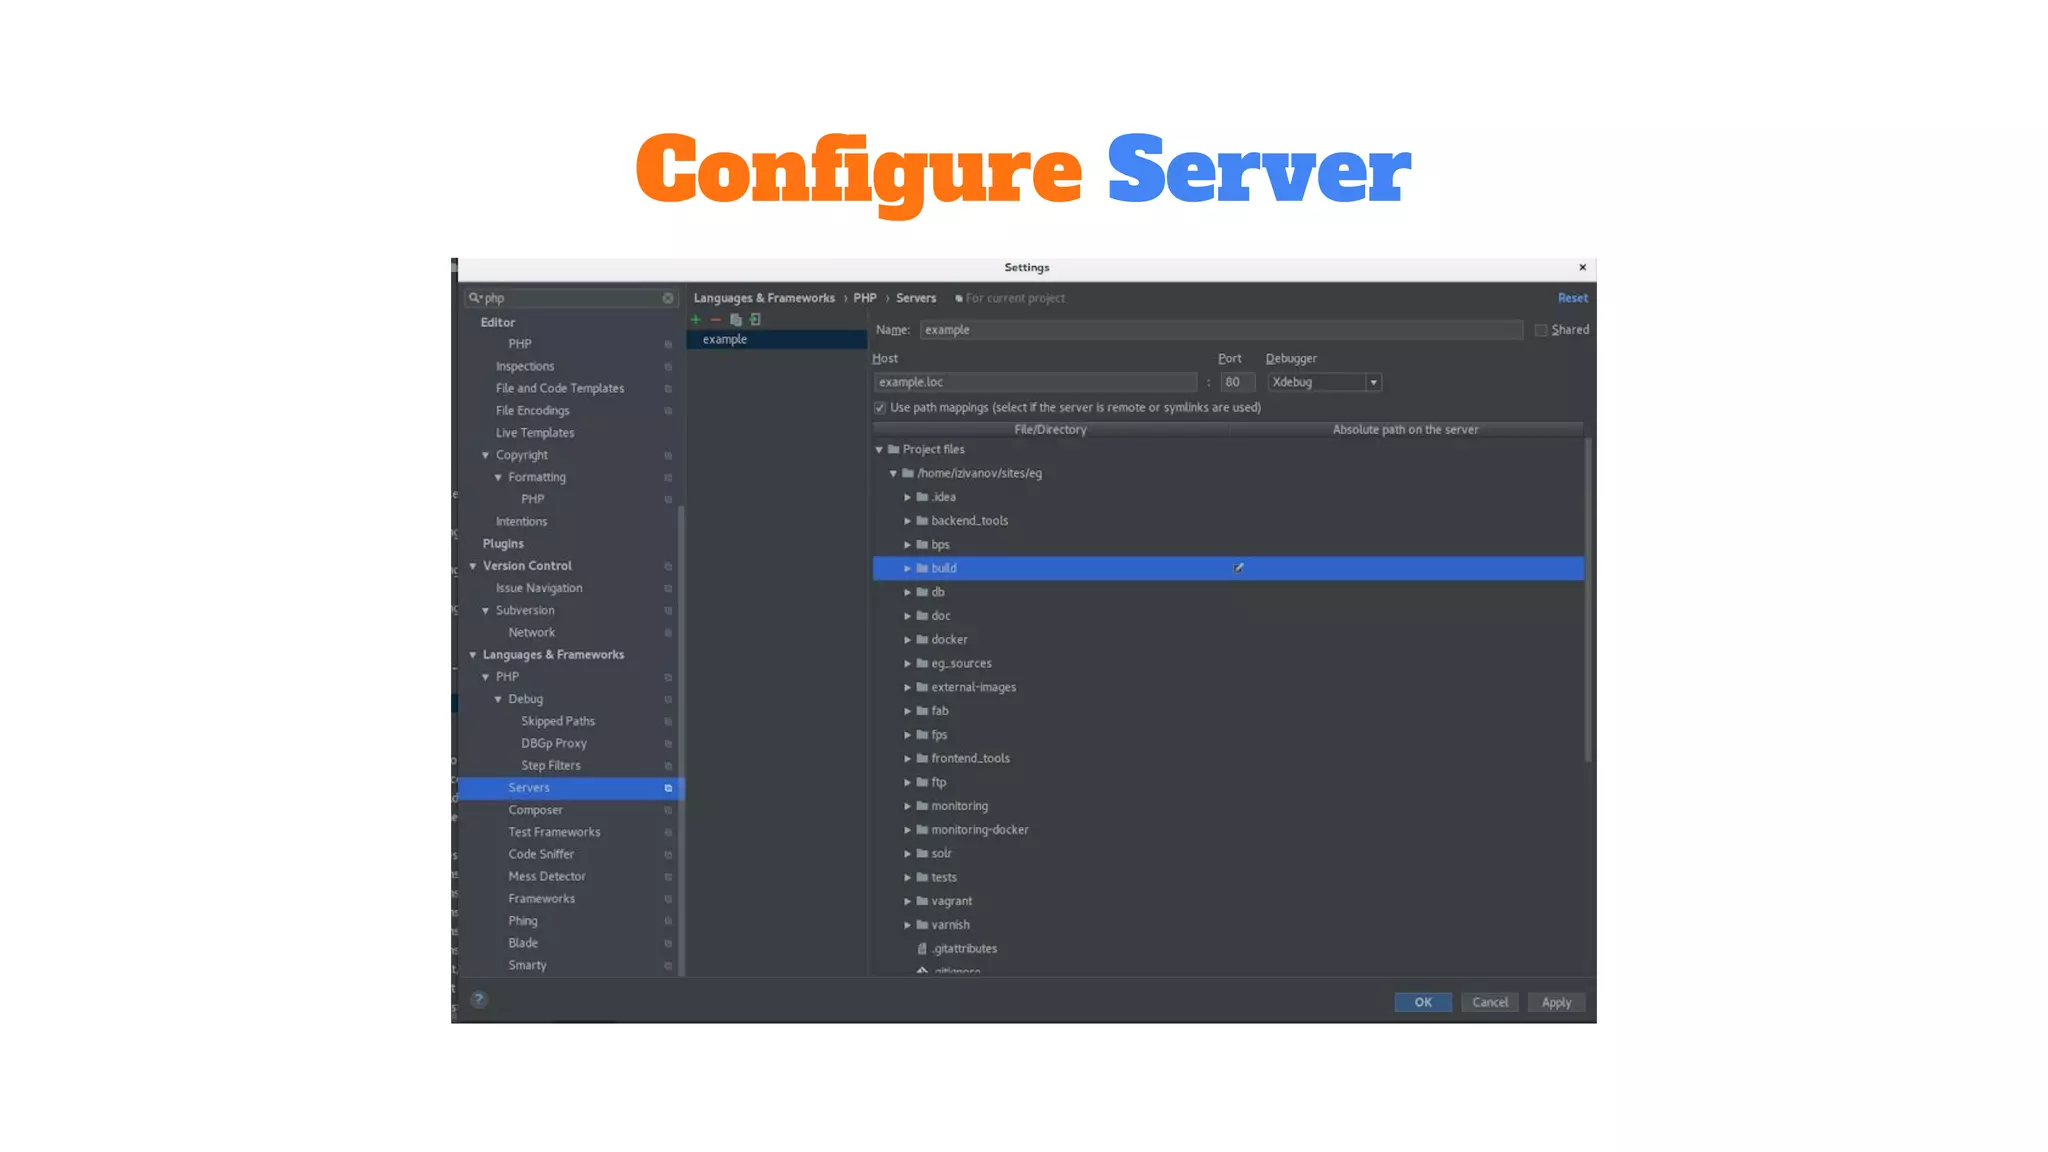Click the settings tree scrollbar
Image resolution: width=2048 pixels, height=1152 pixels.
681,740
